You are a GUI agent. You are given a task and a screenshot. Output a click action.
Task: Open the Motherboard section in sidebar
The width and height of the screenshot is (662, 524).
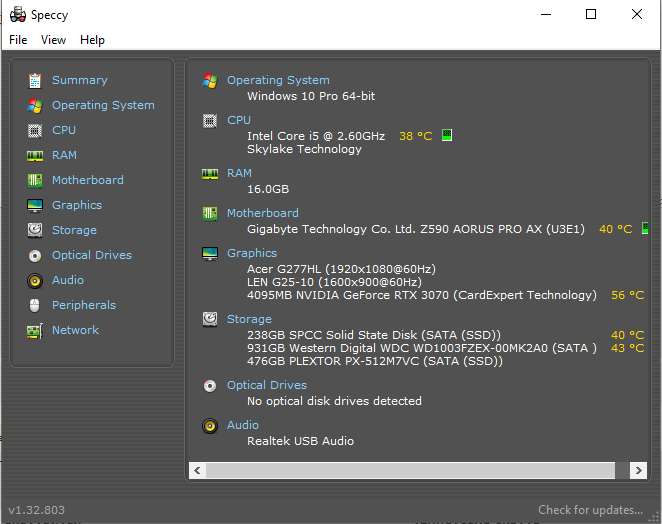click(x=88, y=180)
